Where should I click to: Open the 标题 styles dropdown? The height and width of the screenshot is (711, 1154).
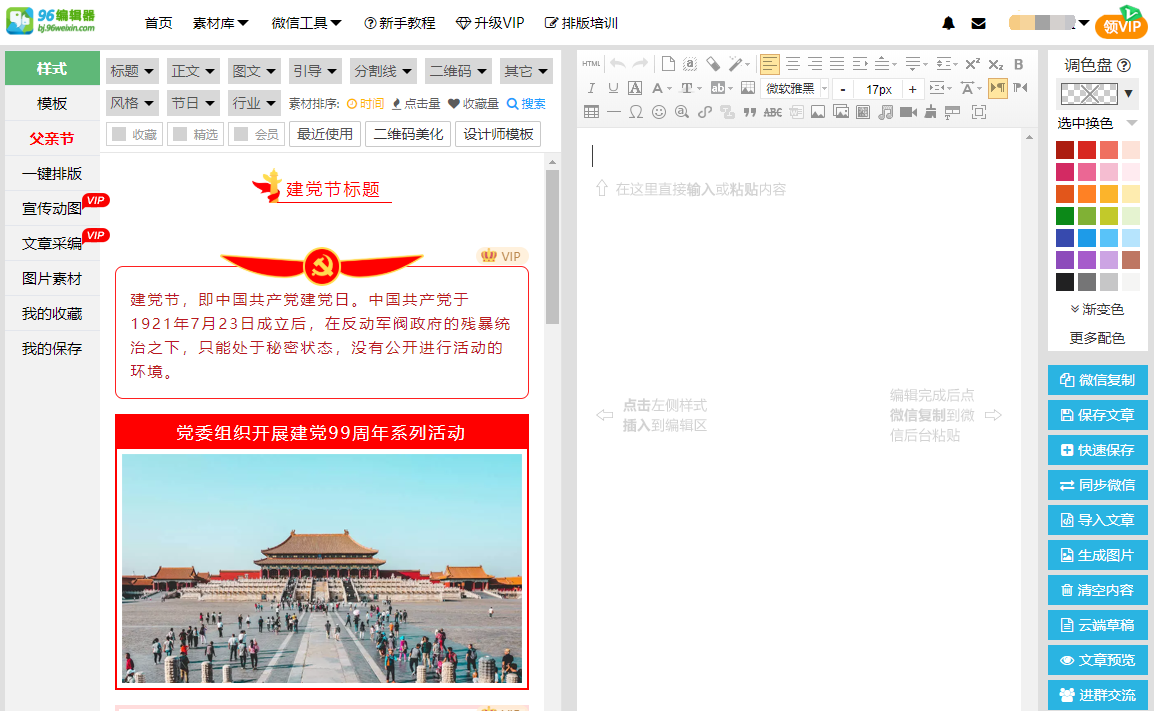point(133,70)
